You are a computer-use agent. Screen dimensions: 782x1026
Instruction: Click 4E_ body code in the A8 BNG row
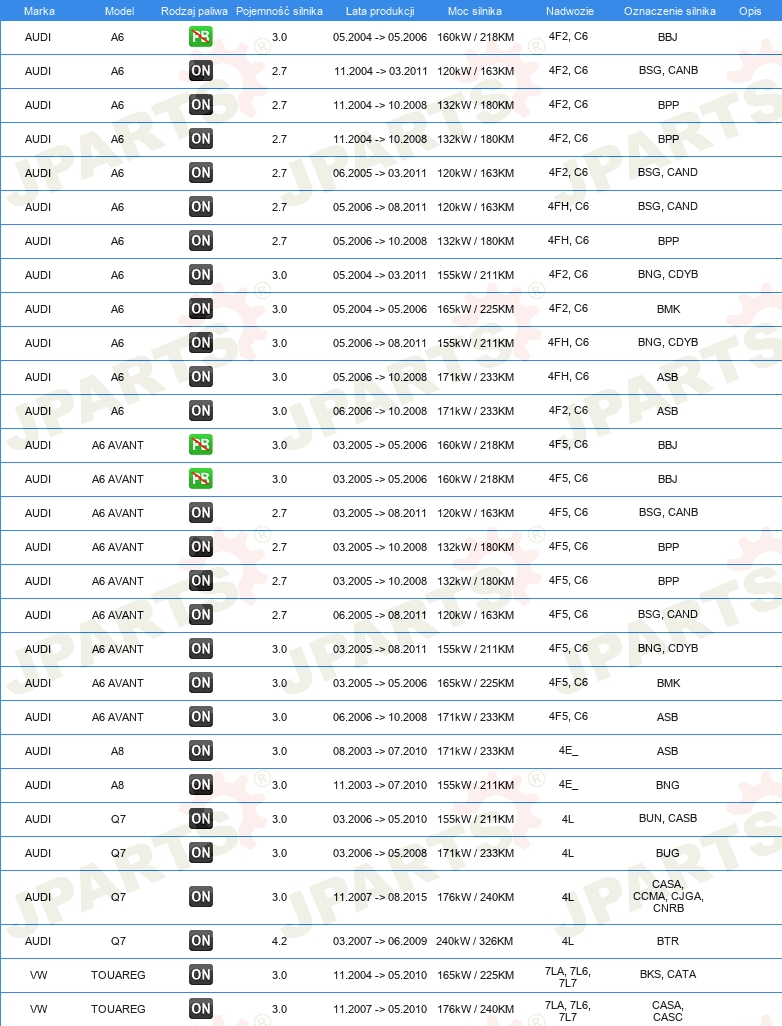click(x=568, y=785)
